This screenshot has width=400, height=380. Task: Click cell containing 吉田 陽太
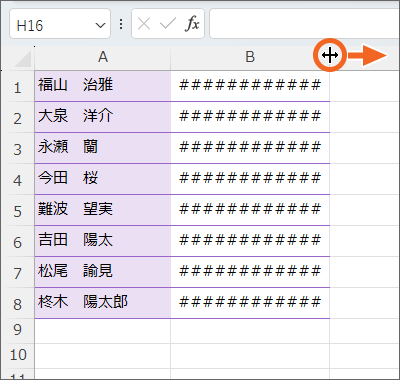tap(103, 241)
